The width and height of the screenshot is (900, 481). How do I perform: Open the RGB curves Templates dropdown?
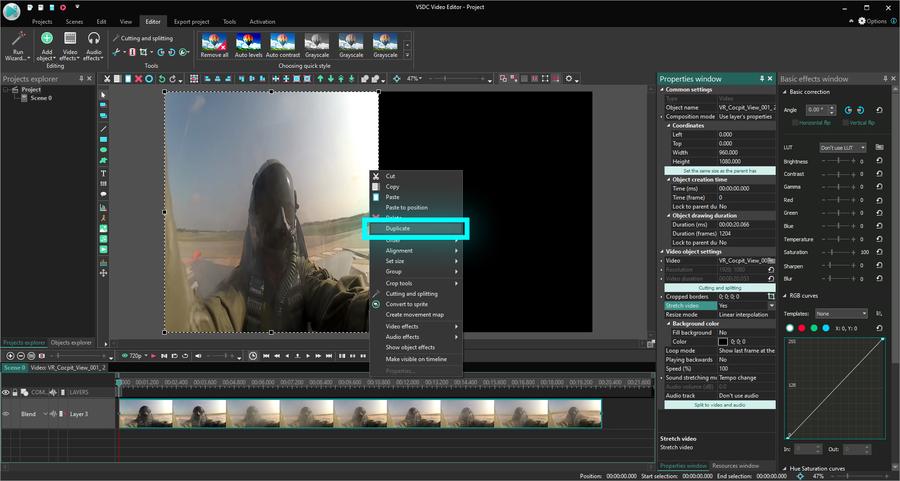point(841,313)
